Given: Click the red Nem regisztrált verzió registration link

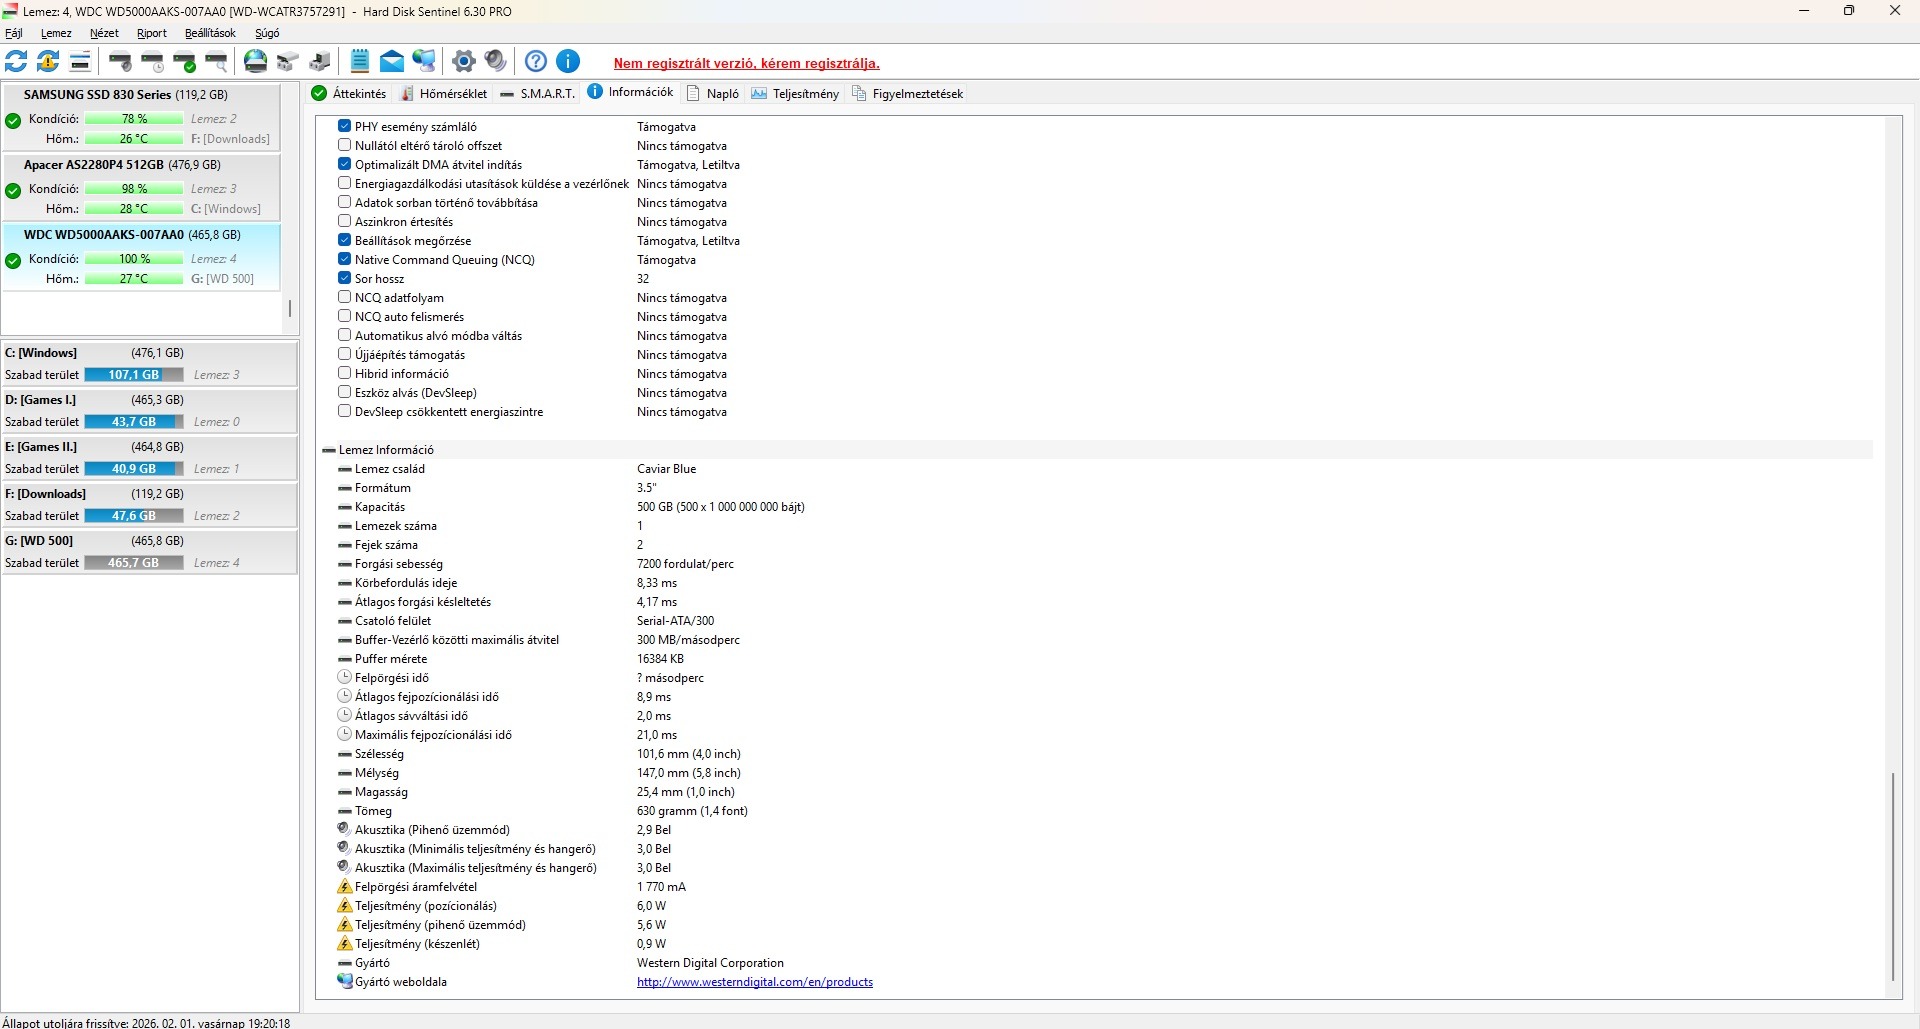Looking at the screenshot, I should click(747, 63).
